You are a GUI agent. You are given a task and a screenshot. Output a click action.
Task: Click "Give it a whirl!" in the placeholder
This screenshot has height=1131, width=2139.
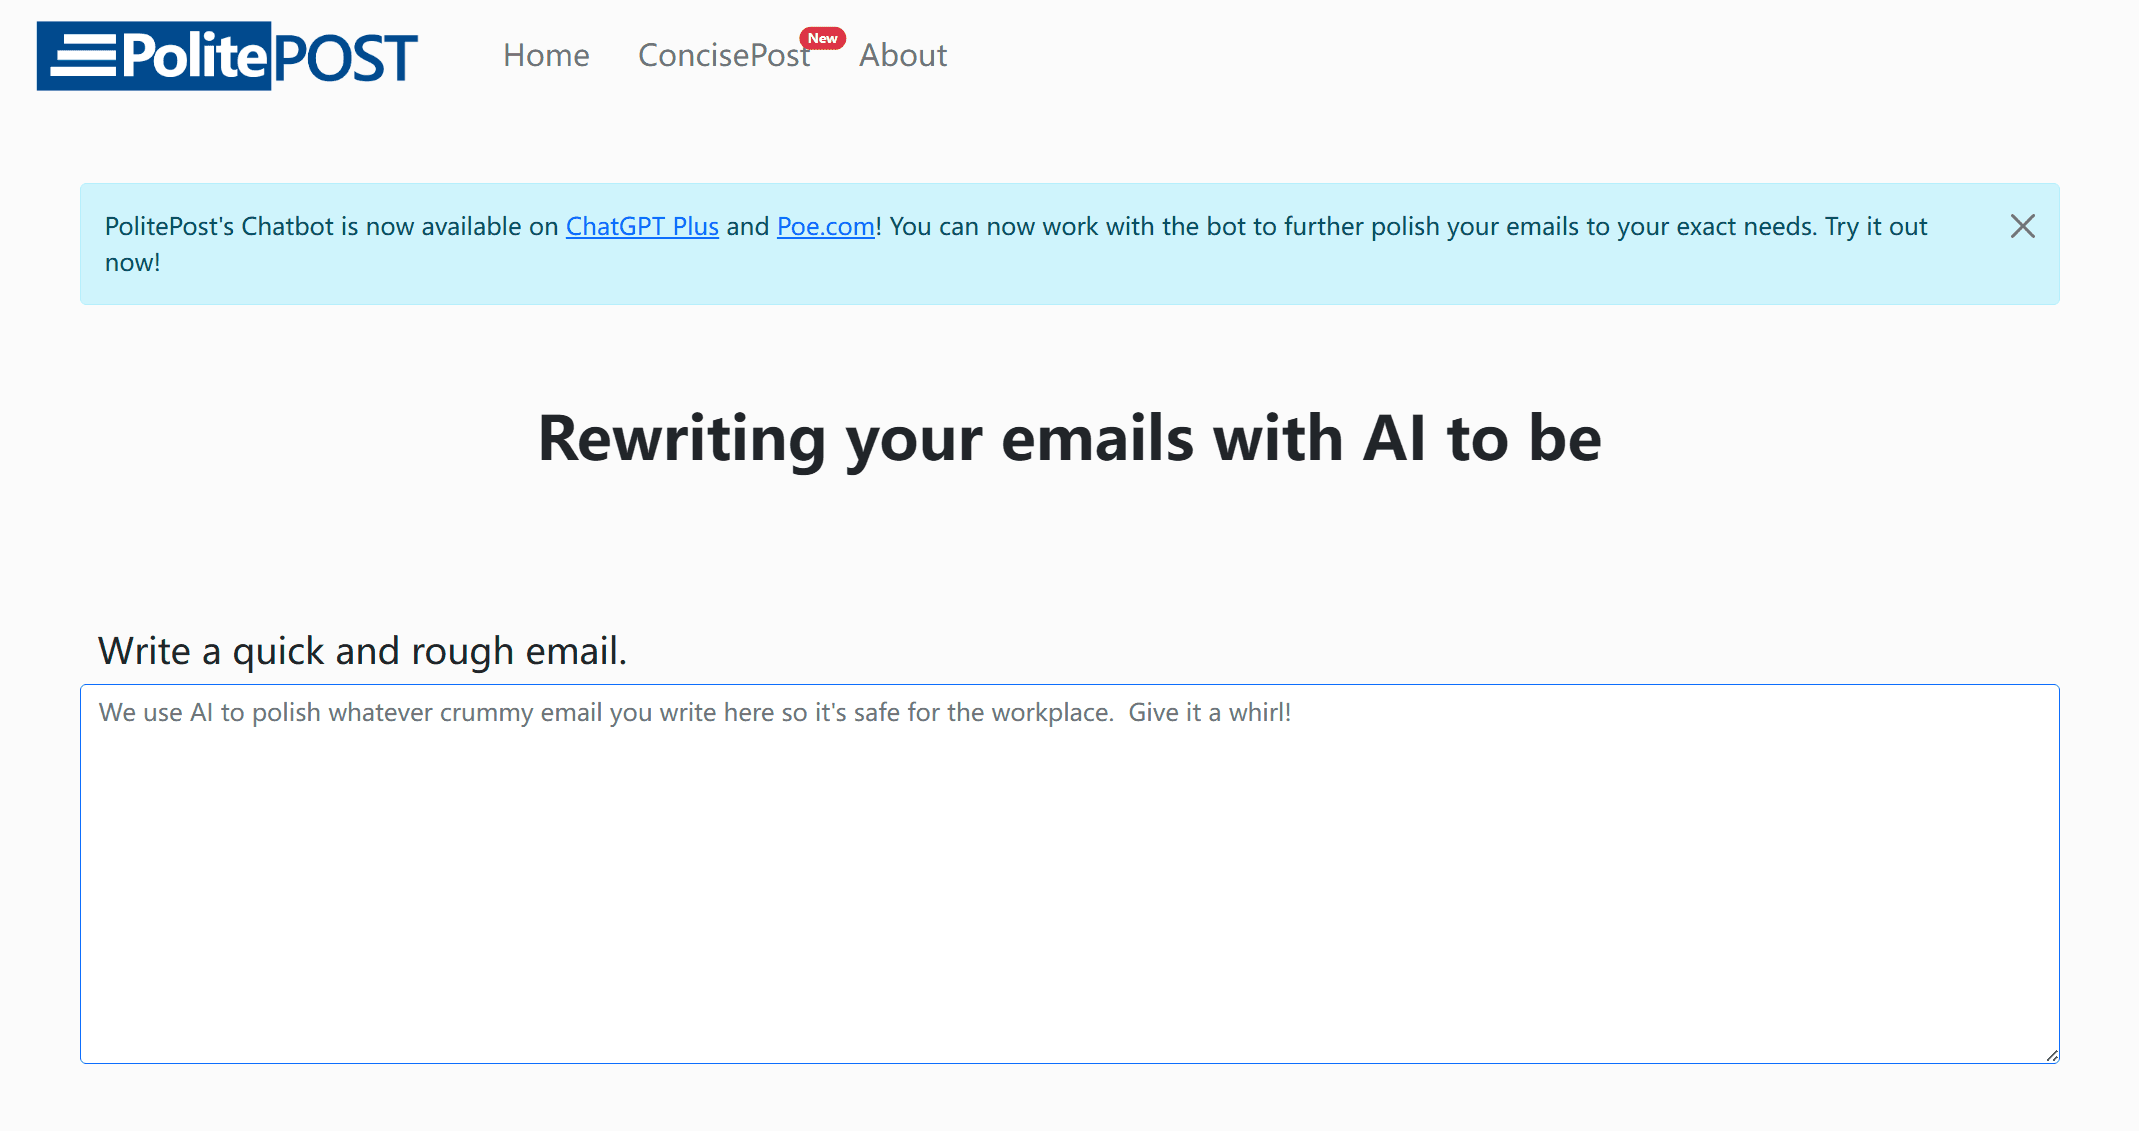click(1209, 712)
